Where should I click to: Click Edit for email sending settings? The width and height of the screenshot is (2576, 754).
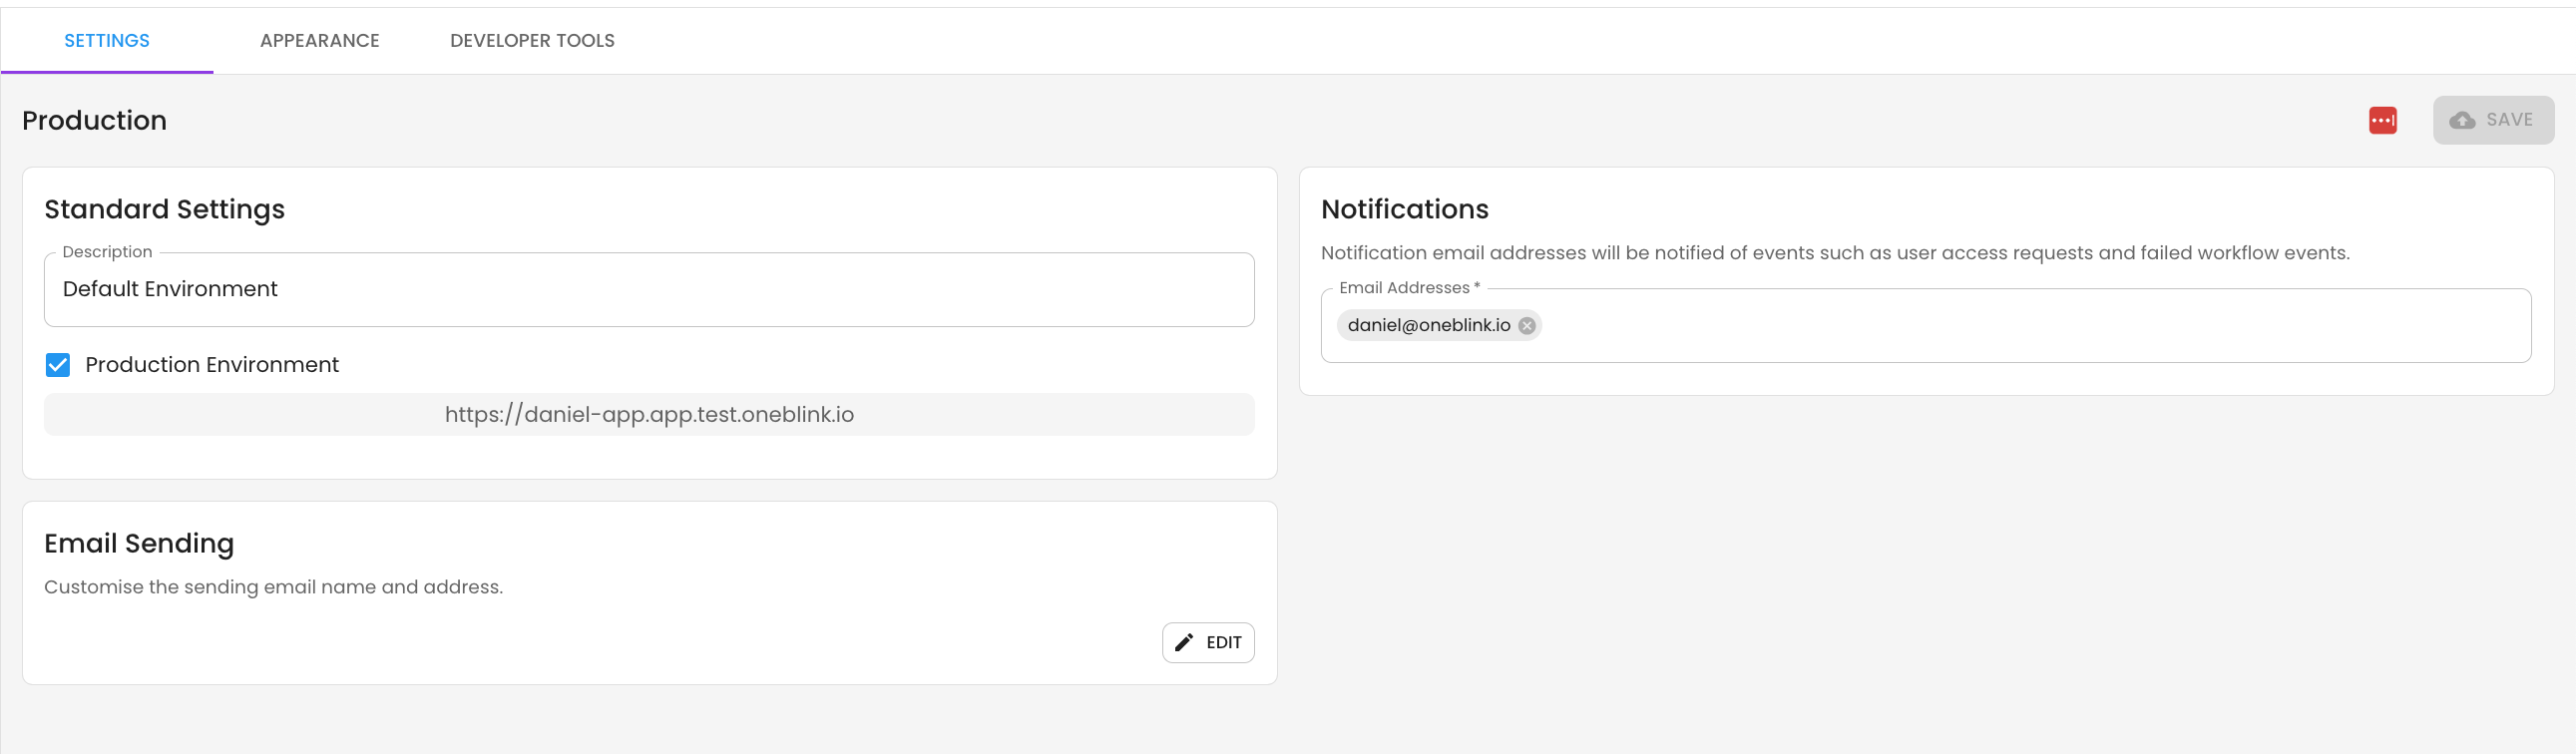click(1208, 642)
